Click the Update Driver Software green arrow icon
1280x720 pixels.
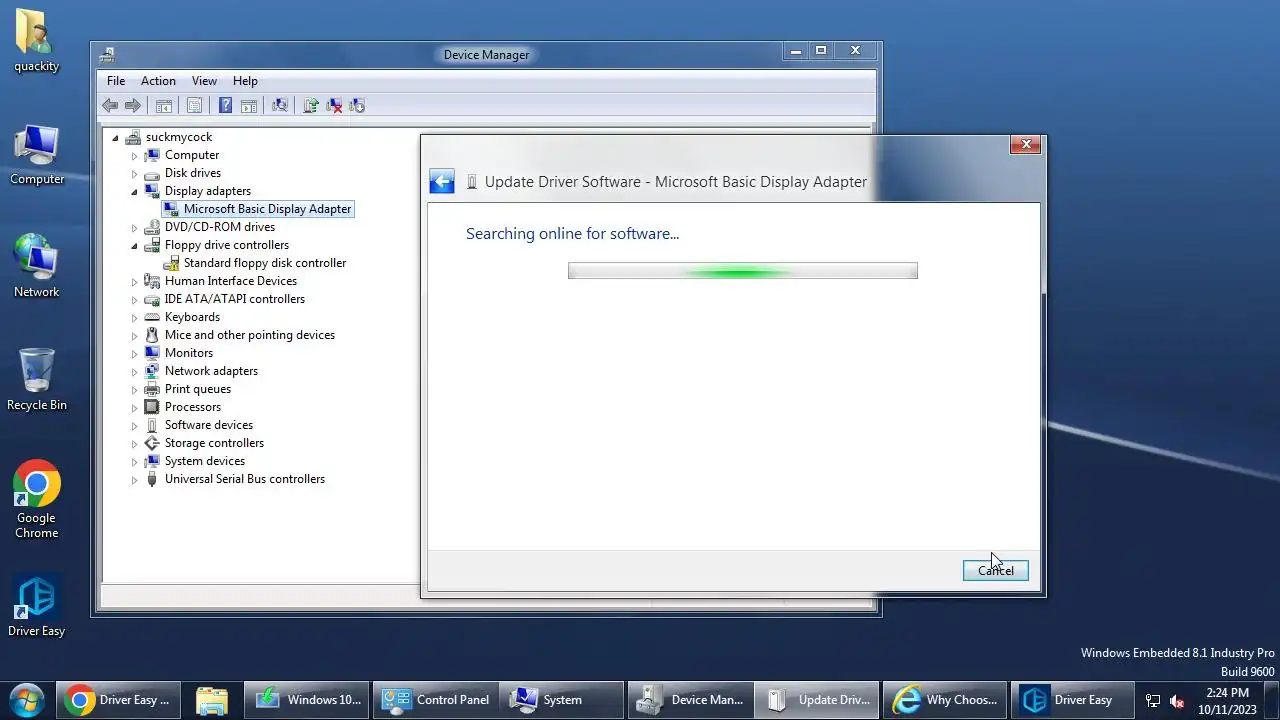point(311,105)
